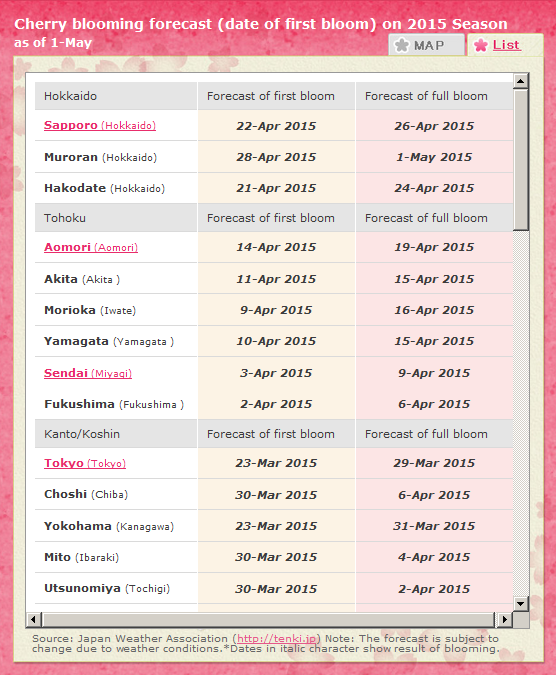Switch to the MAP tab
Screen dimensions: 557x675
(x=427, y=45)
